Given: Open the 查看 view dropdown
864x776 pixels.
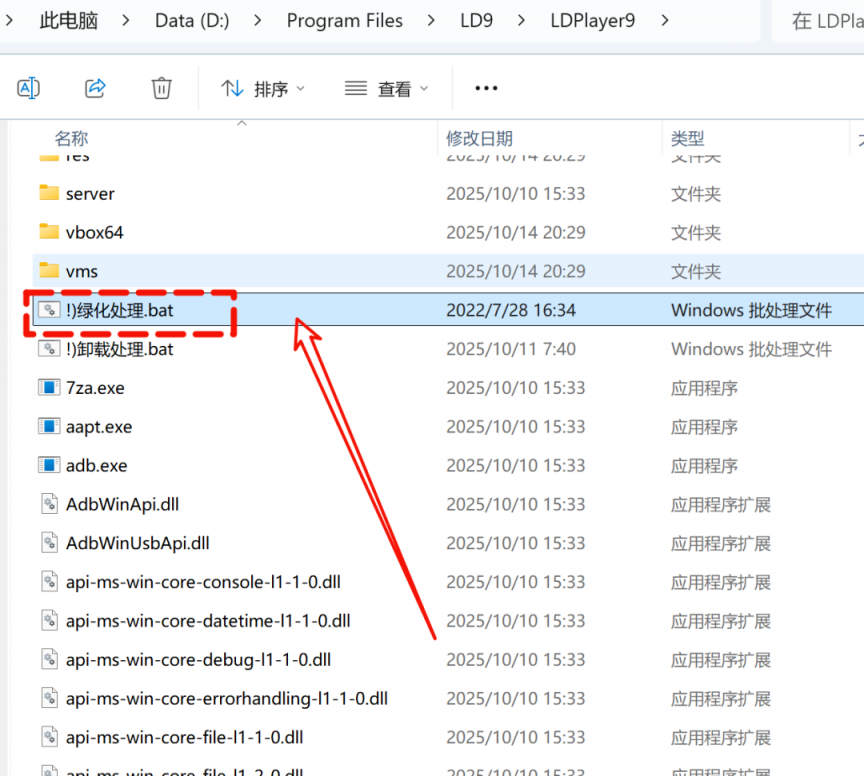Looking at the screenshot, I should pyautogui.click(x=386, y=89).
